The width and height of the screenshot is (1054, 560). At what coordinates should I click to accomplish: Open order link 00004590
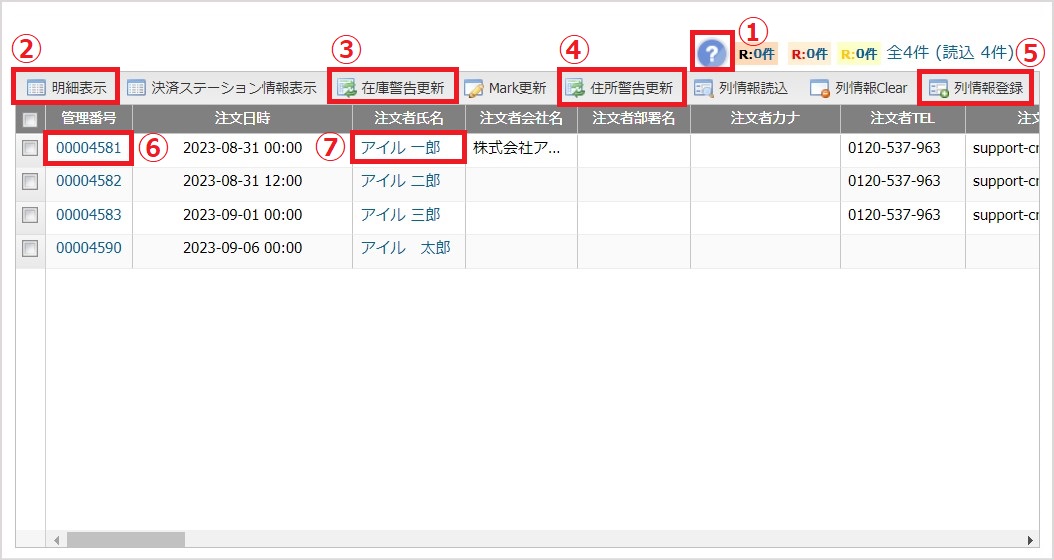pos(89,248)
